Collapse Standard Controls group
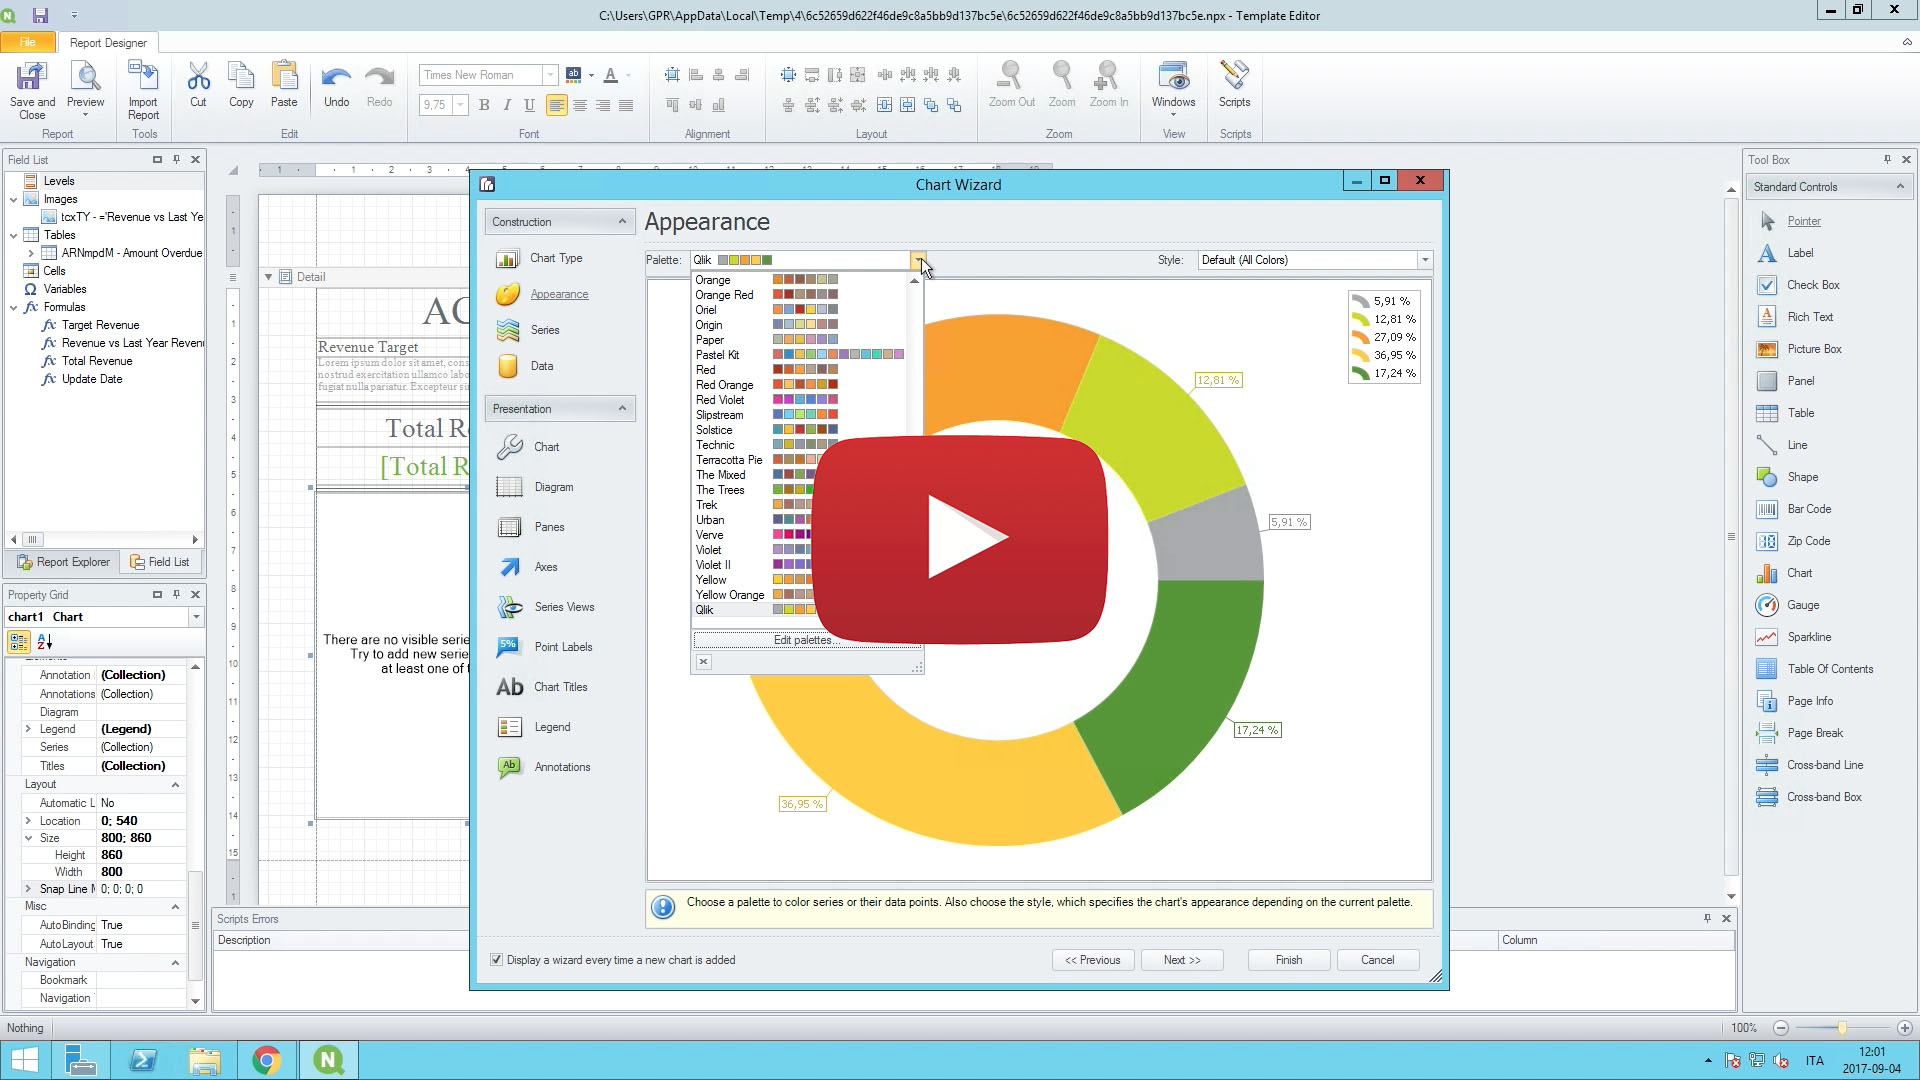The width and height of the screenshot is (1920, 1080). coord(1900,187)
